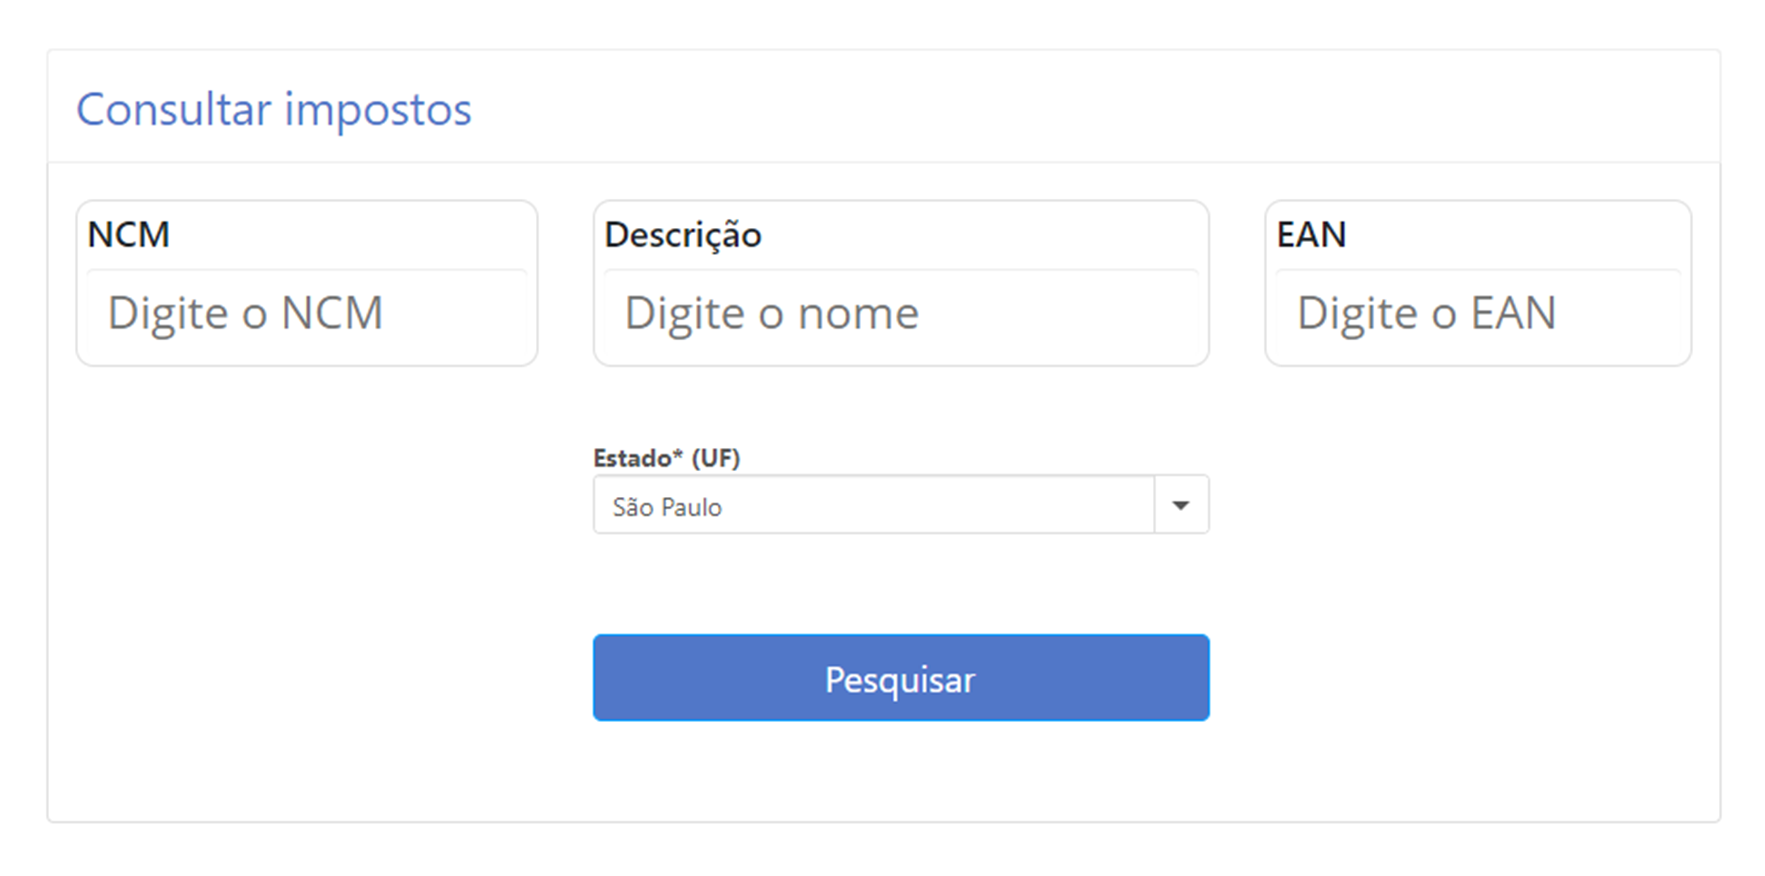Click the 'Digite o NCM' placeholder

pyautogui.click(x=245, y=314)
